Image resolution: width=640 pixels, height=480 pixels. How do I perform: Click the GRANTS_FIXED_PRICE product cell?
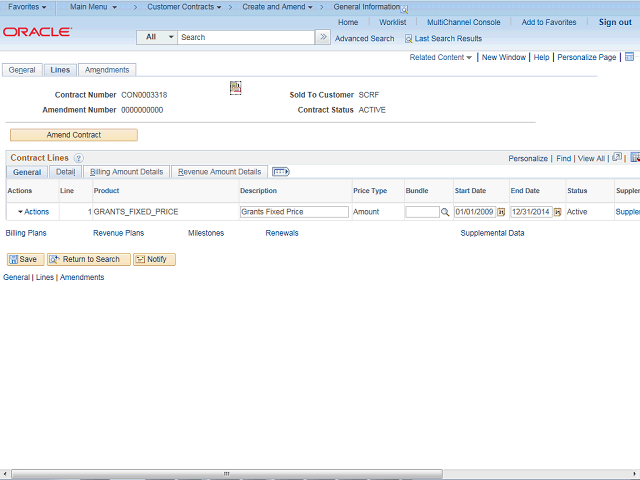tap(136, 212)
